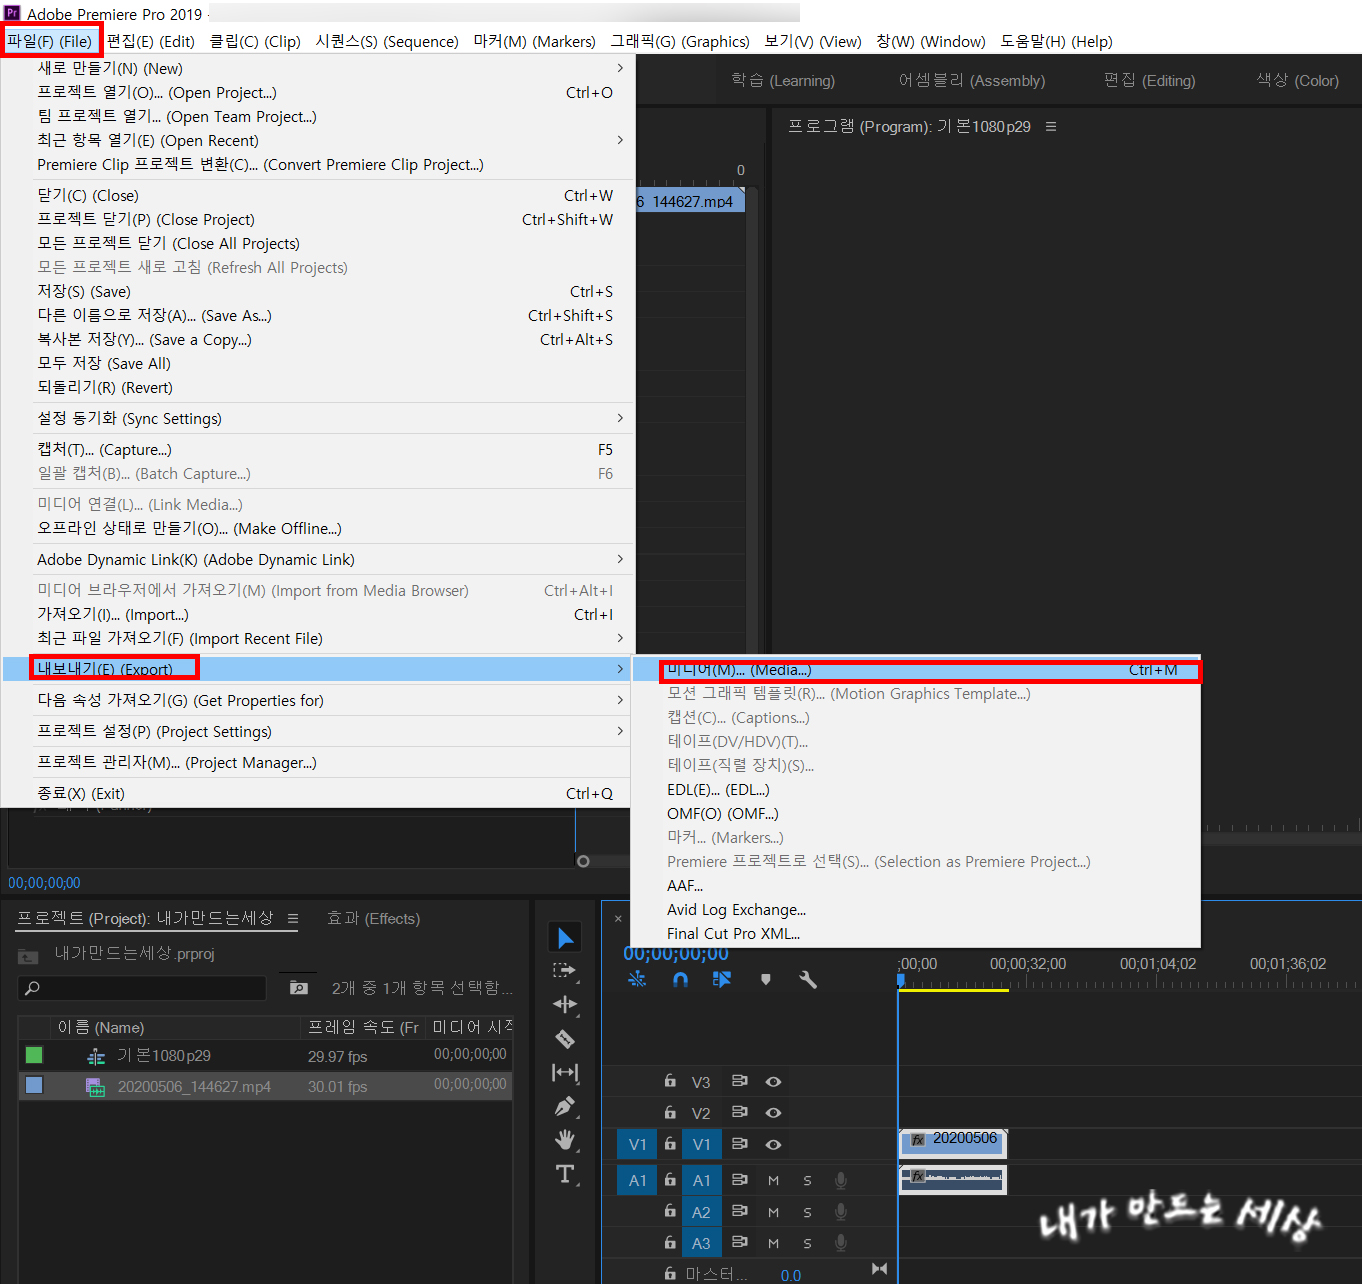Viewport: 1362px width, 1284px height.
Task: Switch to the Learning (학습) workspace
Action: pyautogui.click(x=783, y=80)
